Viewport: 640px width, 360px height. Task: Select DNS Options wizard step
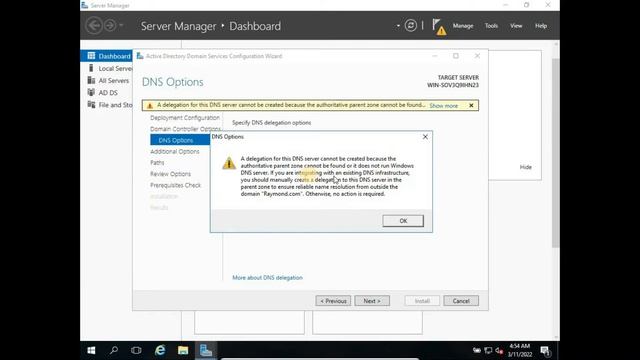[180, 140]
